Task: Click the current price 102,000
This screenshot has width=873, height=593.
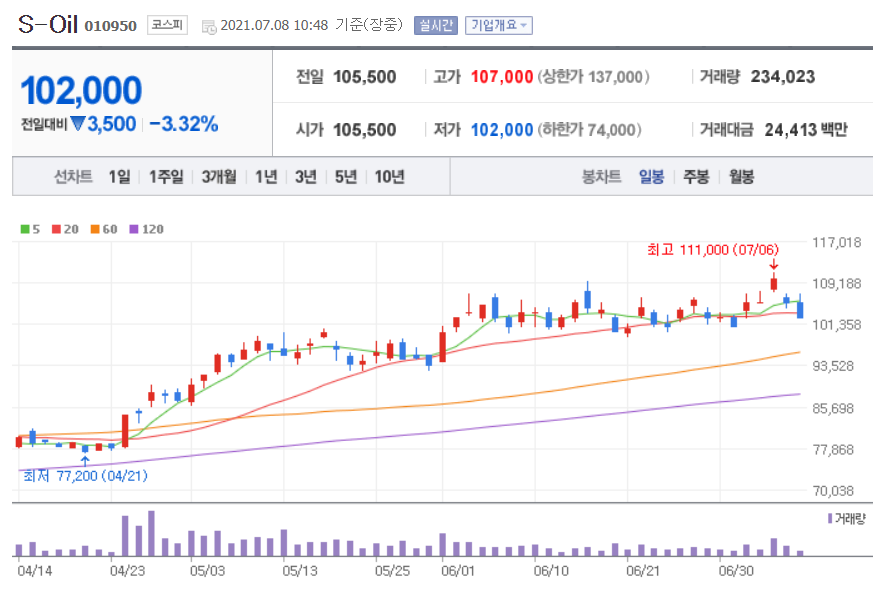Action: tap(81, 90)
